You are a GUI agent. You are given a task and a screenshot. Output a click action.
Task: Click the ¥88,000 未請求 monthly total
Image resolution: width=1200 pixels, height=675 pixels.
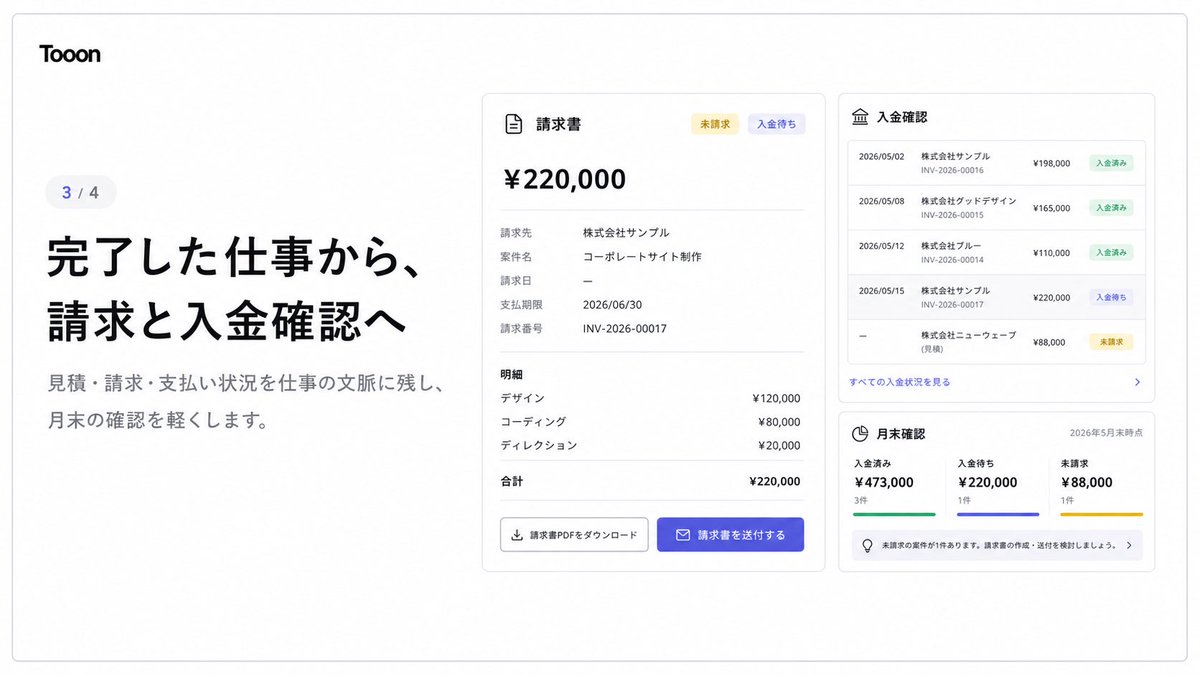click(1086, 482)
